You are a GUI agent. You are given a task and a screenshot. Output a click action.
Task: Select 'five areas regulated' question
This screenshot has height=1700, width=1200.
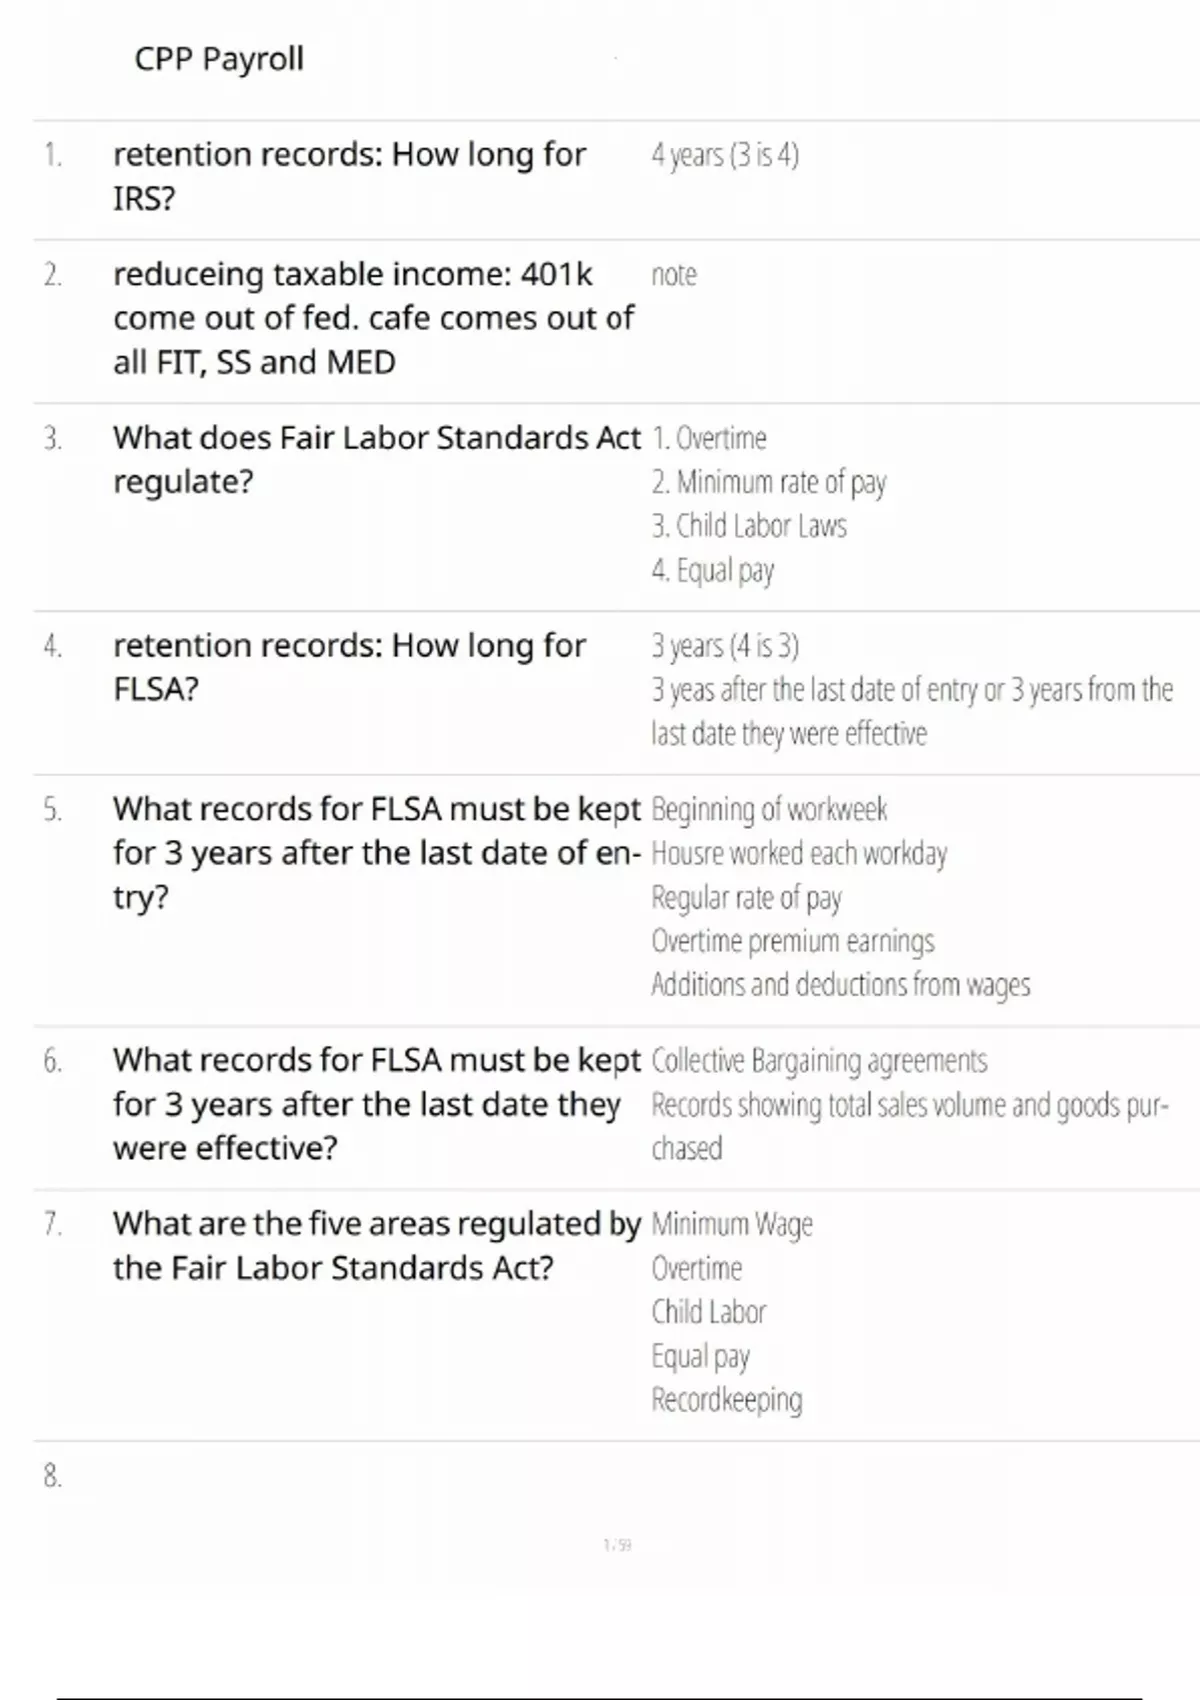click(x=376, y=1246)
